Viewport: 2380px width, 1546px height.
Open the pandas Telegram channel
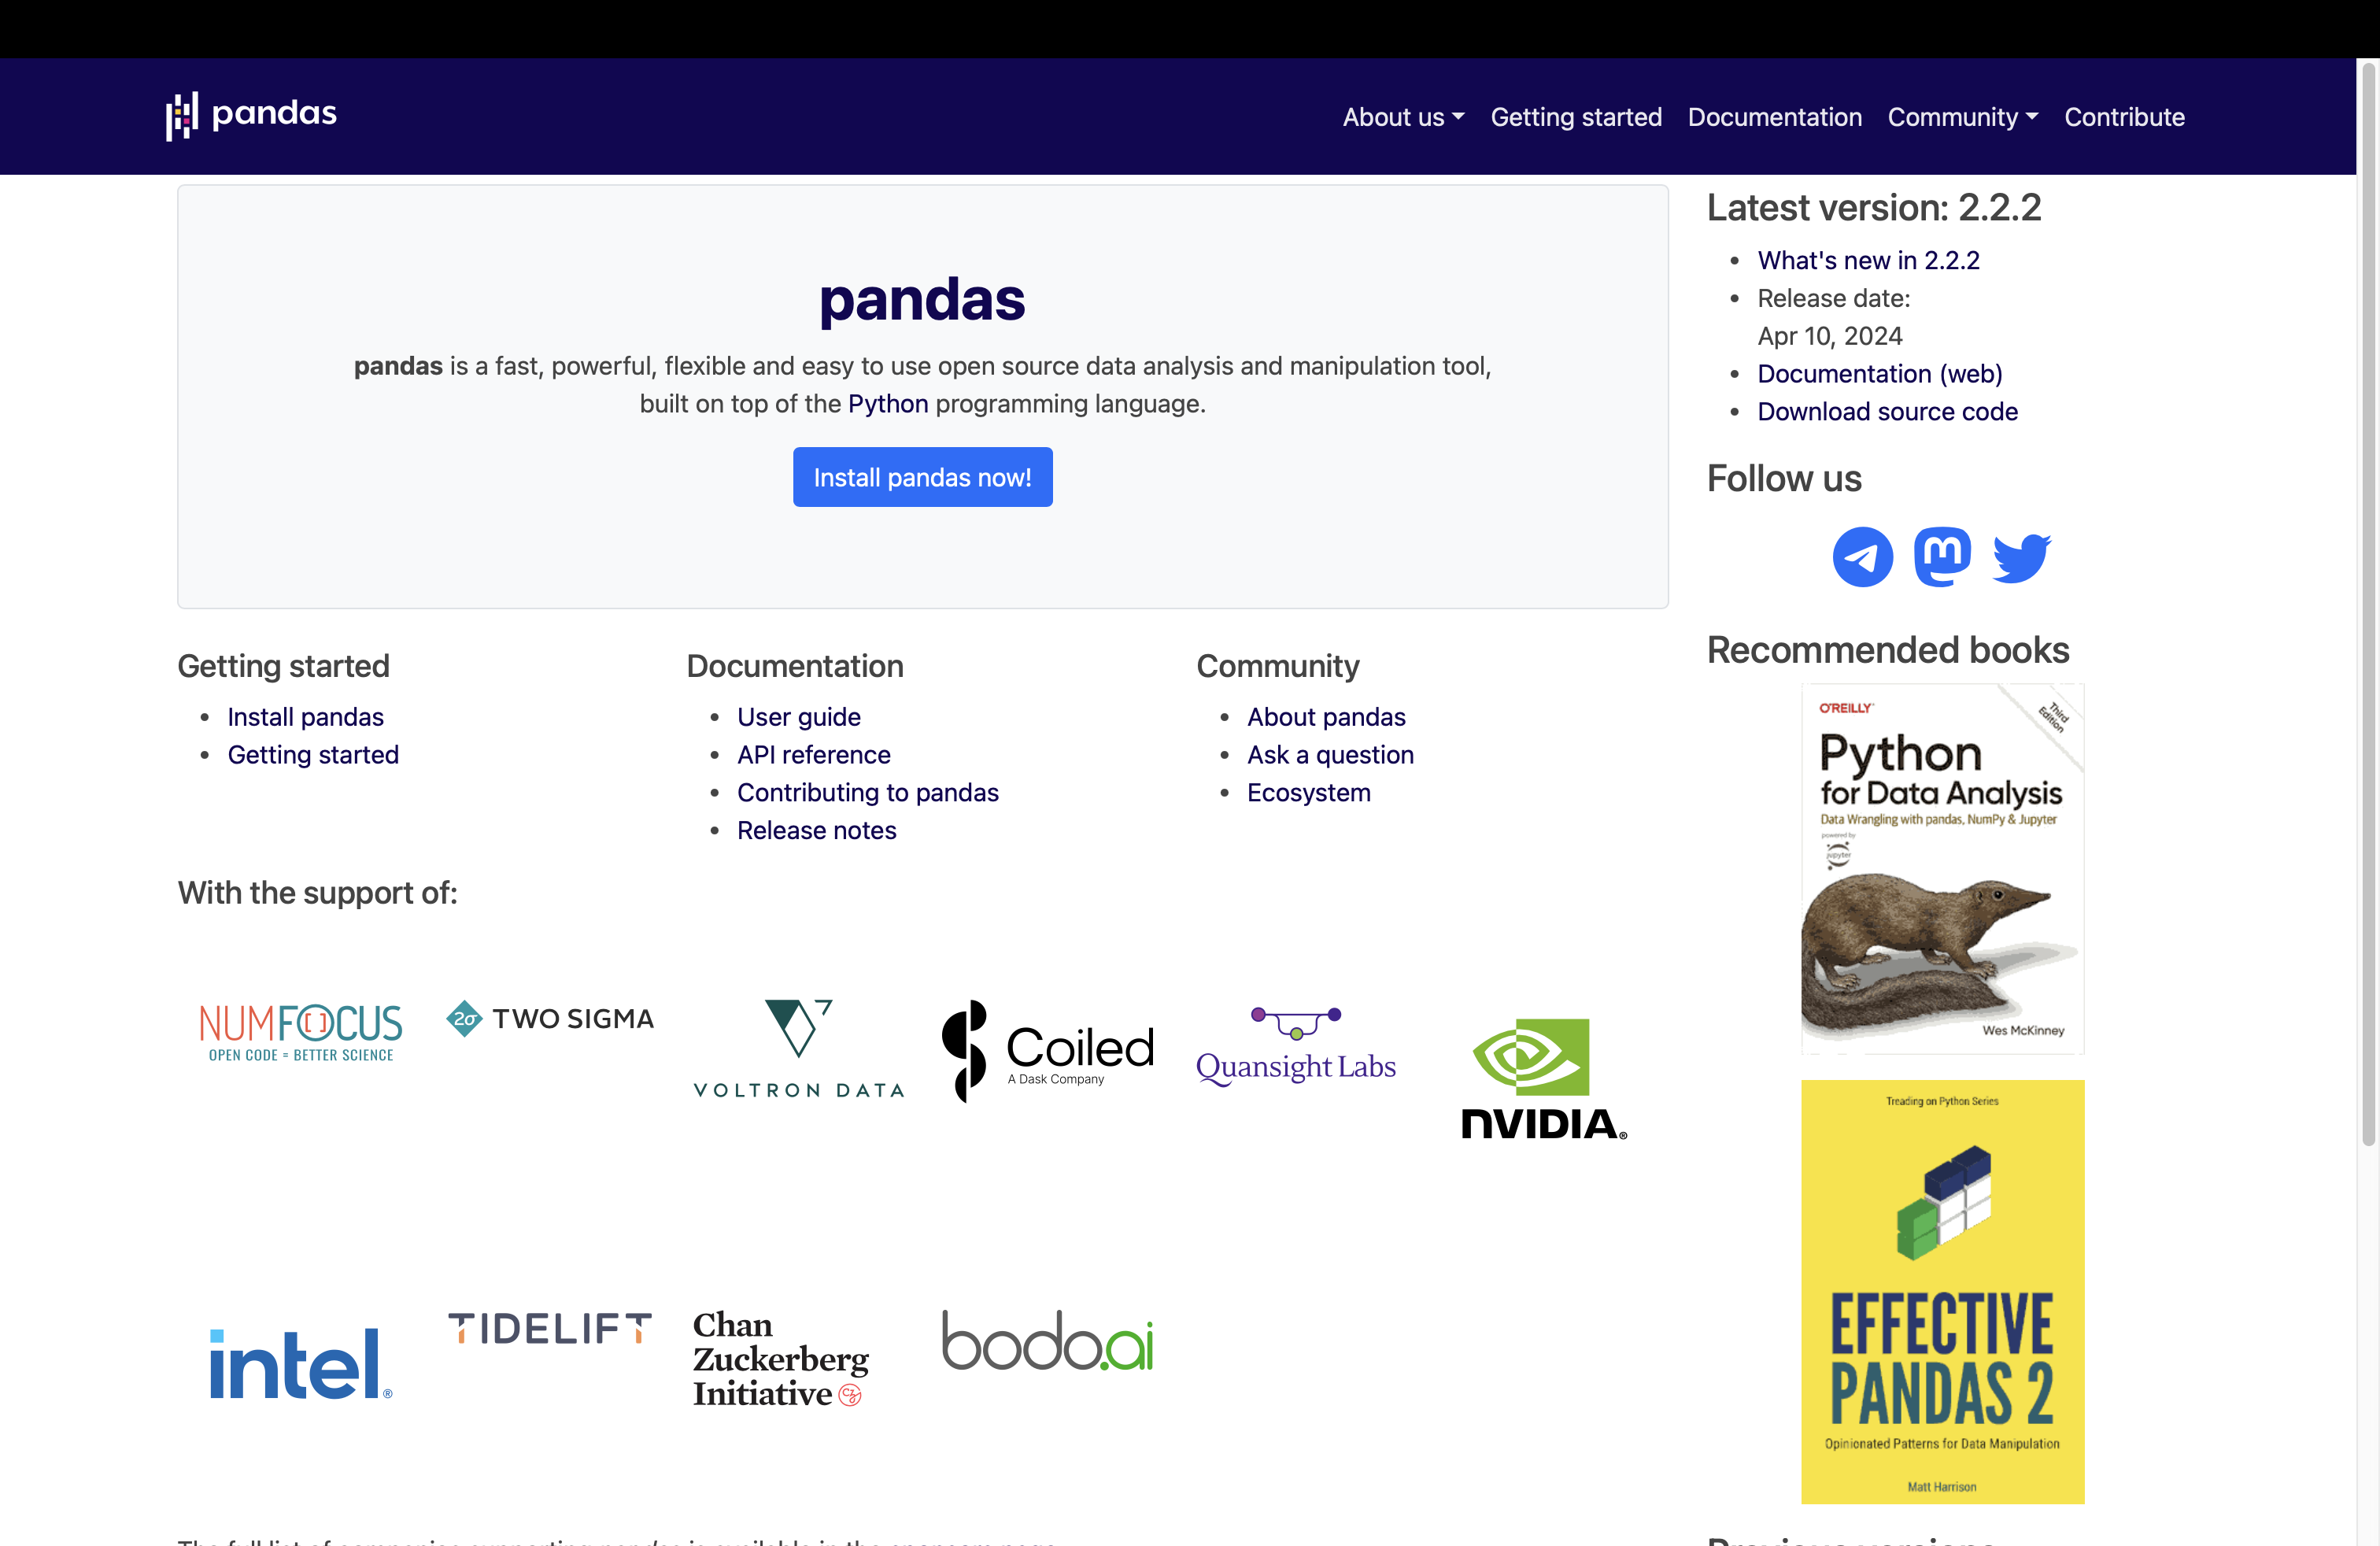tap(1861, 557)
